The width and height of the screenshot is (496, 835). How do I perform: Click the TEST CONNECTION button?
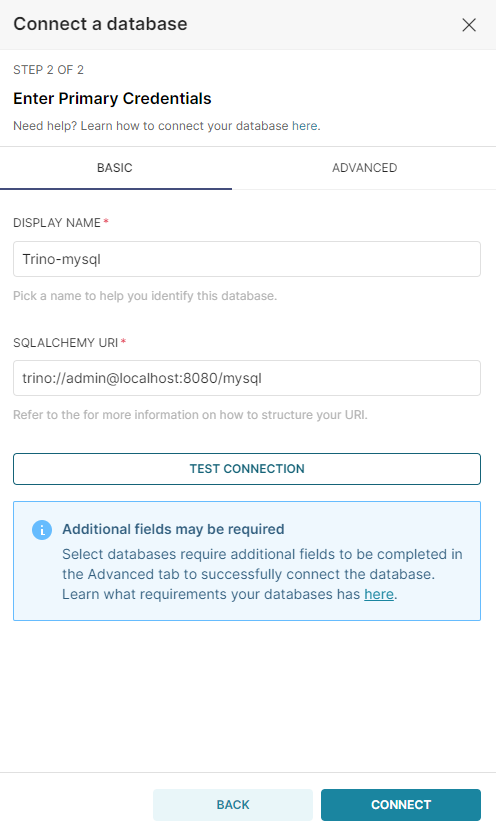[x=247, y=469]
